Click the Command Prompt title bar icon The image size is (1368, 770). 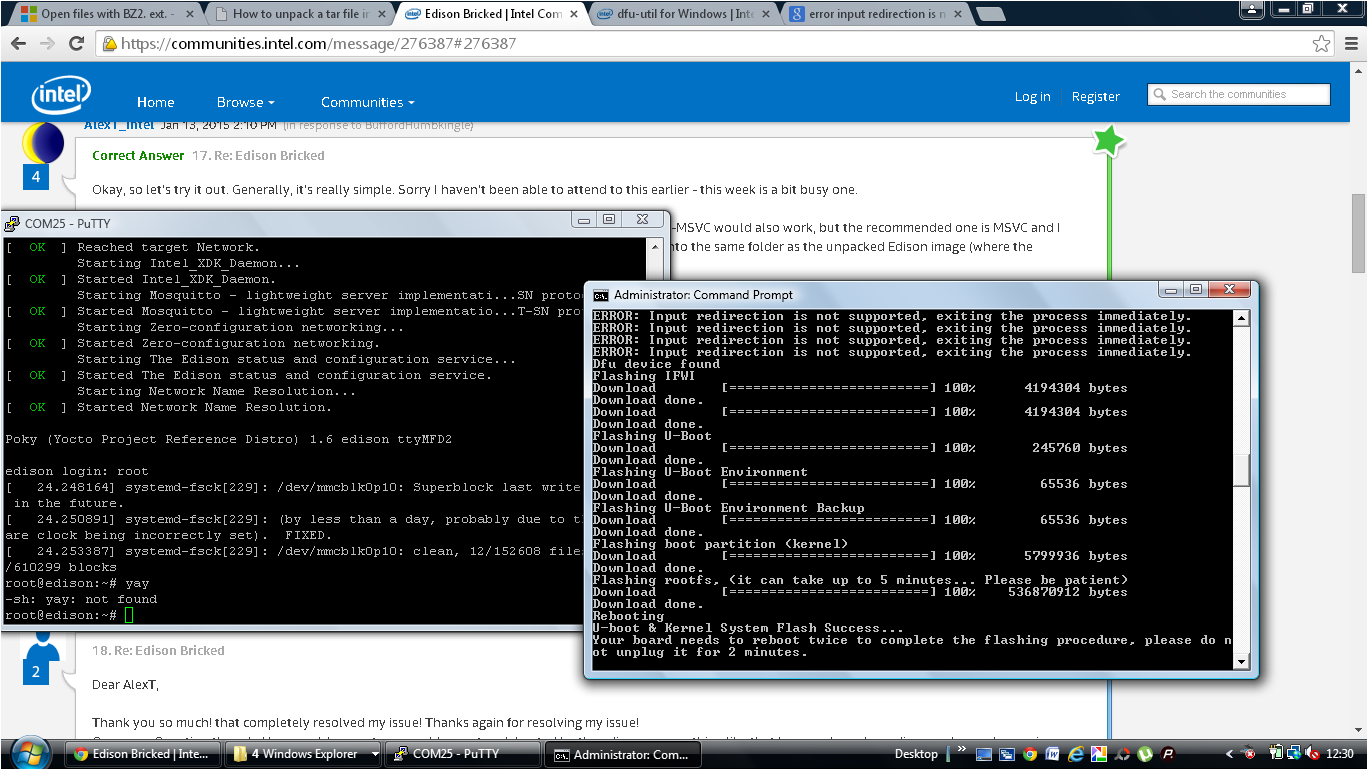[600, 295]
